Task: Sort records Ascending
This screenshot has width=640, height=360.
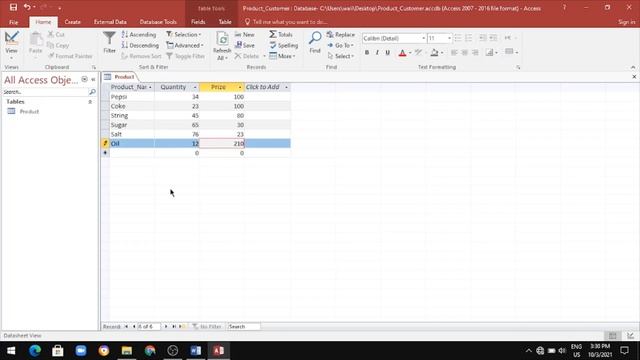Action: (139, 35)
